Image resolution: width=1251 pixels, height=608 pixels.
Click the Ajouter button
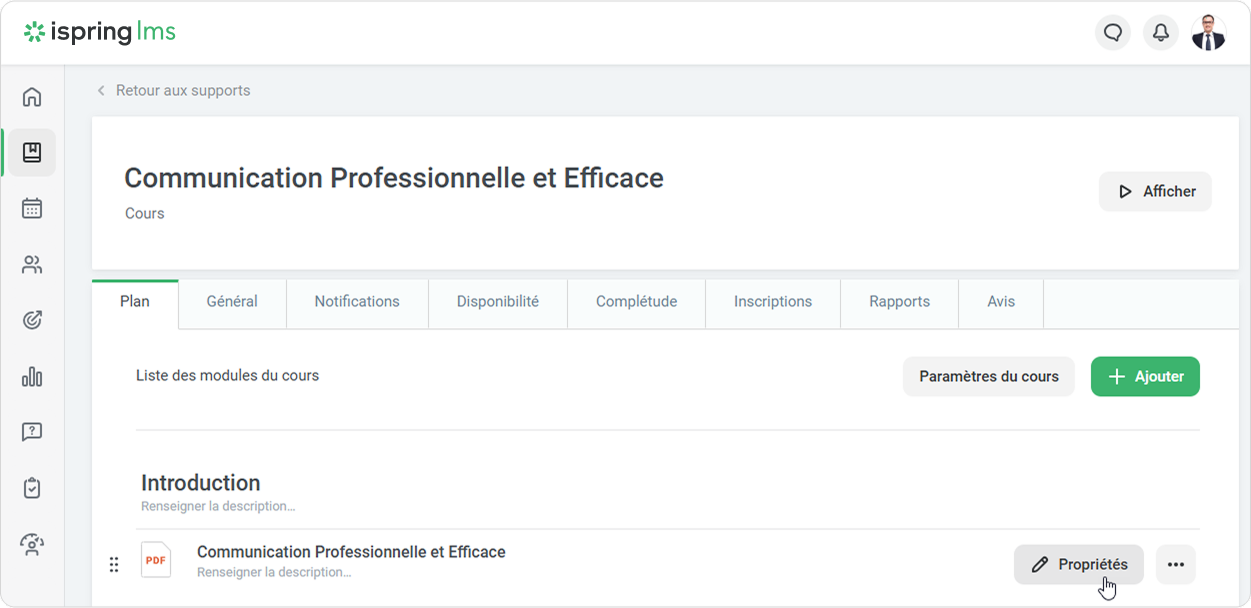[x=1145, y=377]
